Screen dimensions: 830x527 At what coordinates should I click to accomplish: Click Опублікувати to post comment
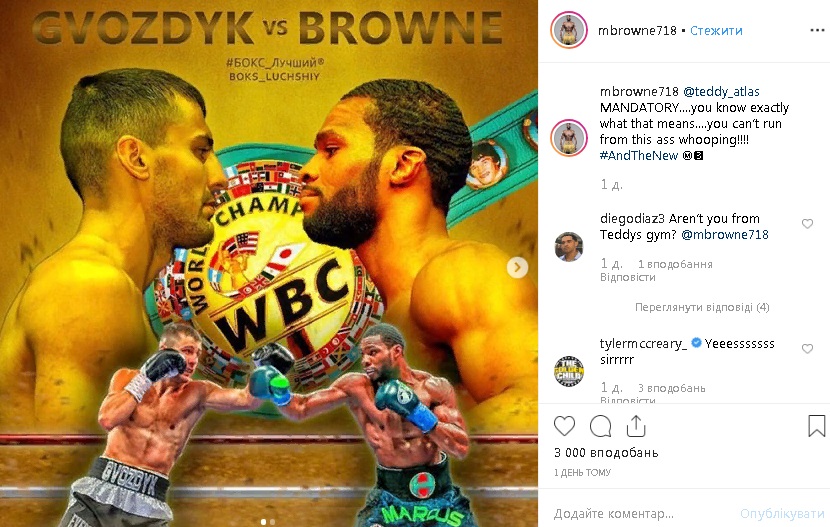point(782,513)
